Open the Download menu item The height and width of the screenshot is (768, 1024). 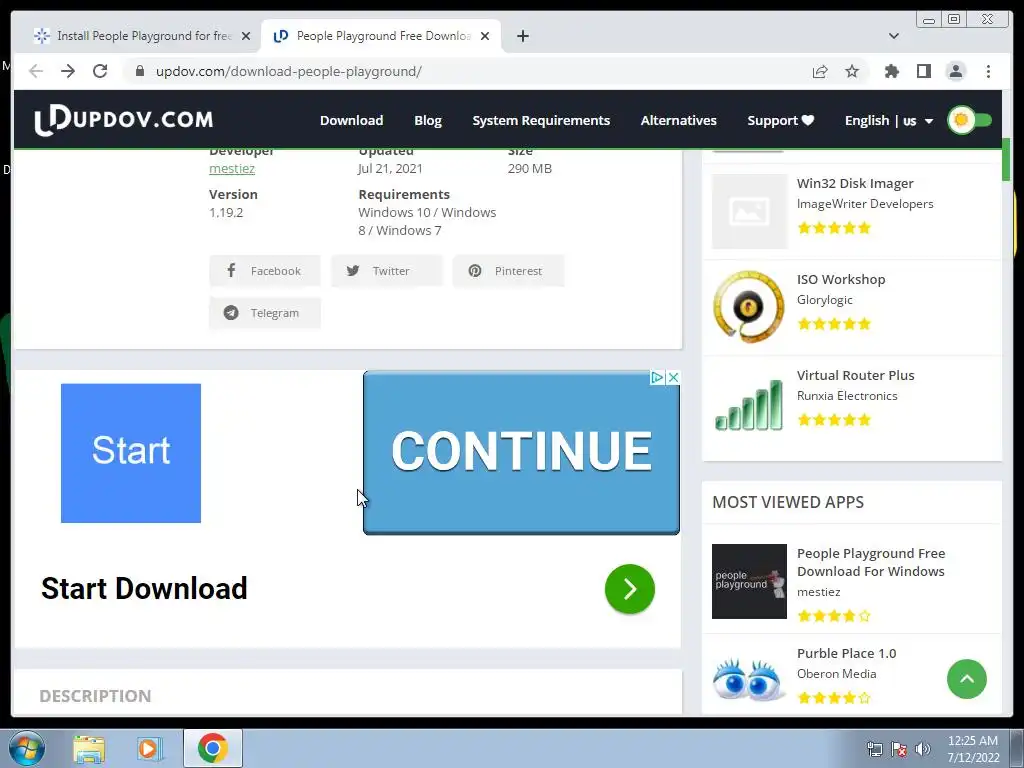pos(351,121)
